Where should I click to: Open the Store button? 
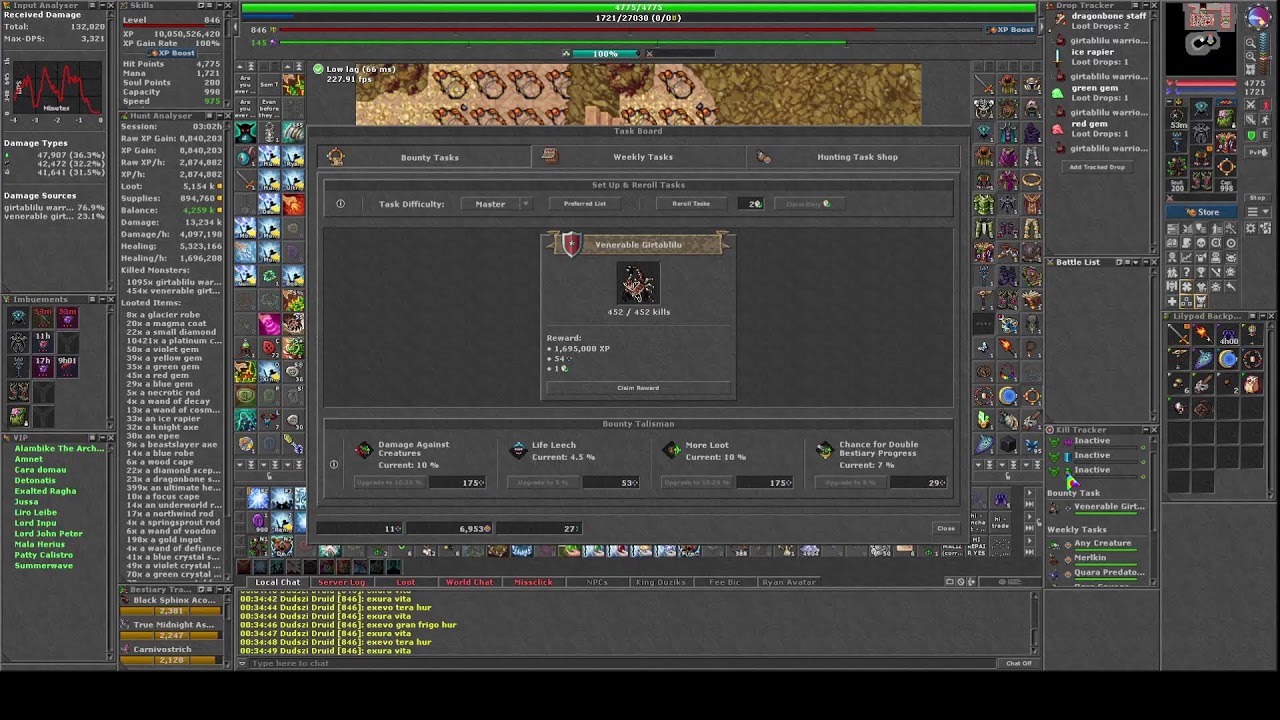coord(1201,212)
